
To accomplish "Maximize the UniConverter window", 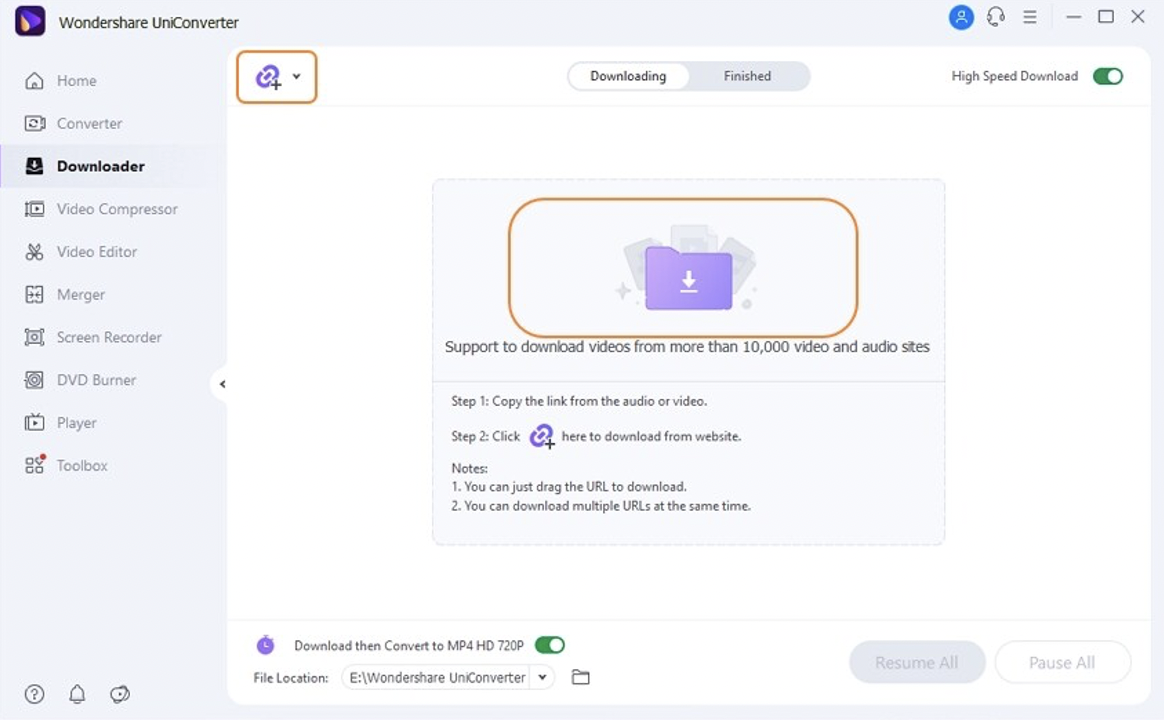I will 1105,16.
